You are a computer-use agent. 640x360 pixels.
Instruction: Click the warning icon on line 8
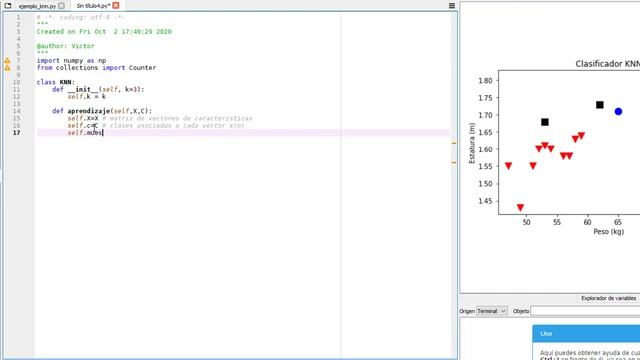[7, 68]
